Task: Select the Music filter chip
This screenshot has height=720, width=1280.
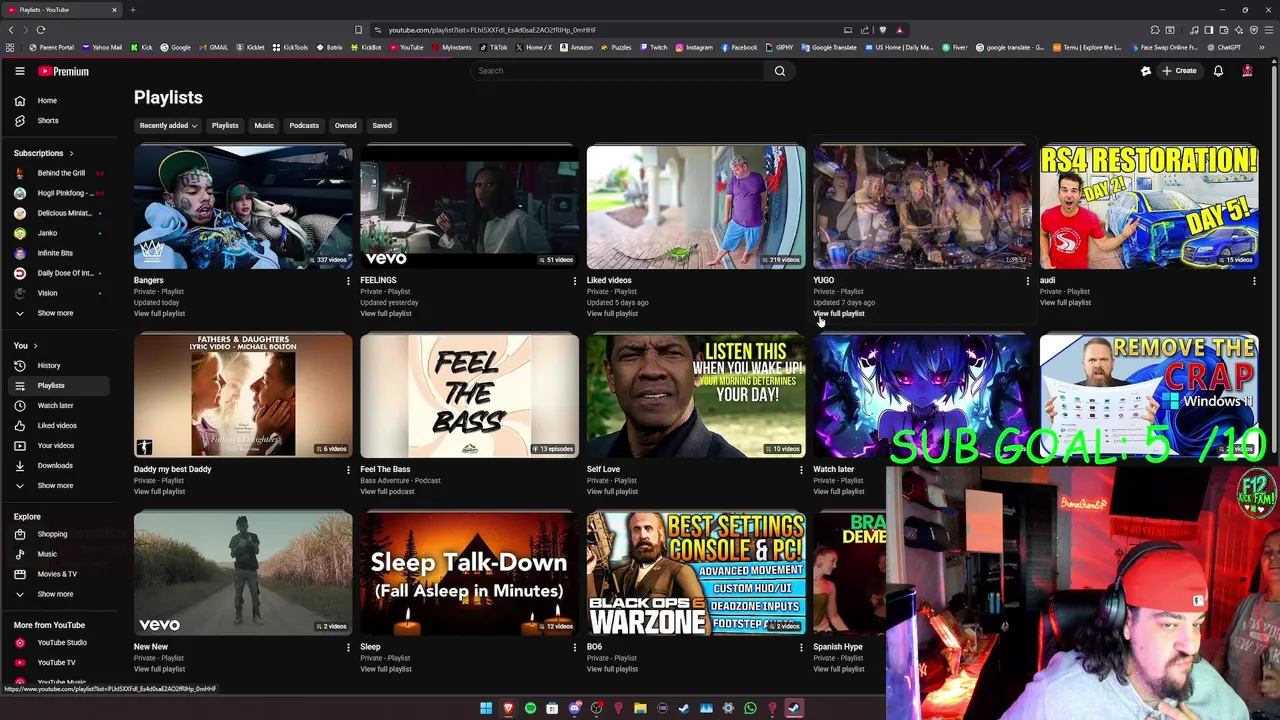Action: [264, 126]
